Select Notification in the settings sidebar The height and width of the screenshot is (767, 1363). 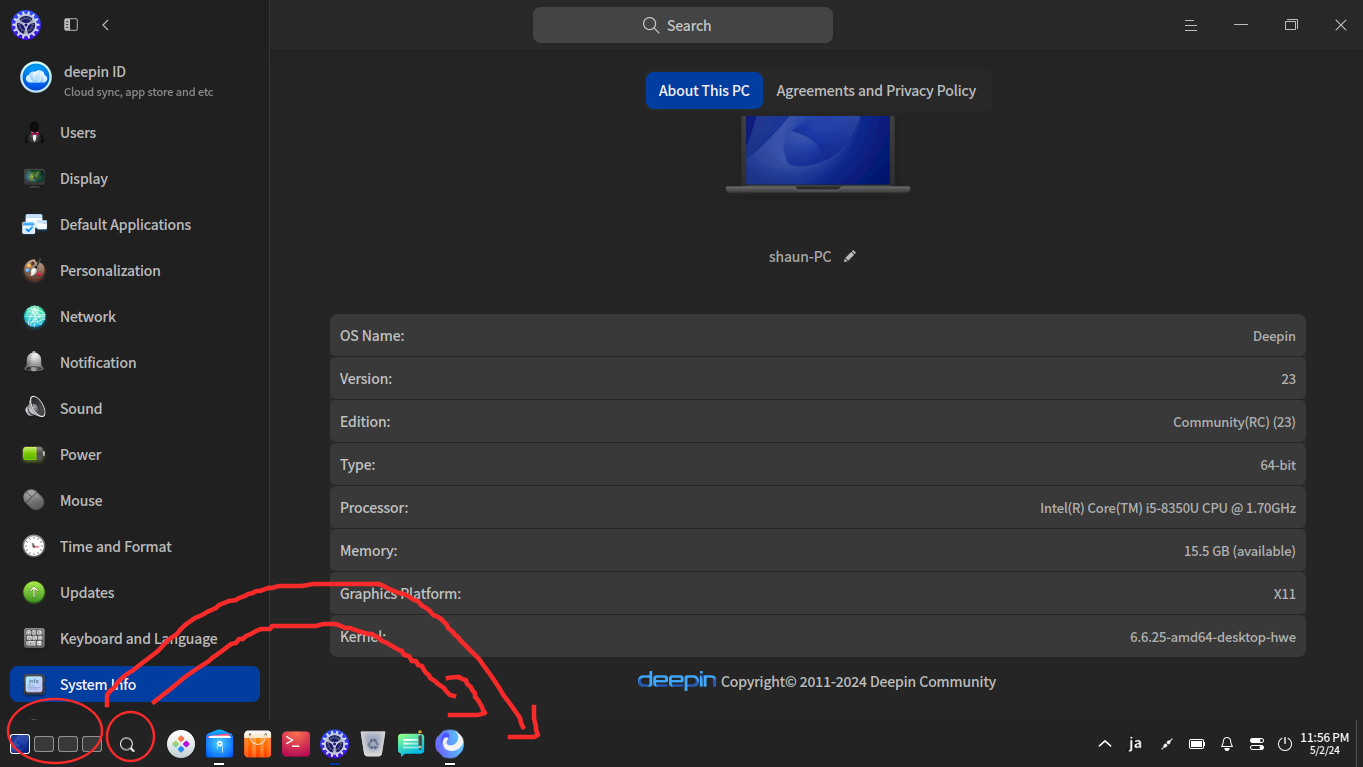tap(135, 363)
